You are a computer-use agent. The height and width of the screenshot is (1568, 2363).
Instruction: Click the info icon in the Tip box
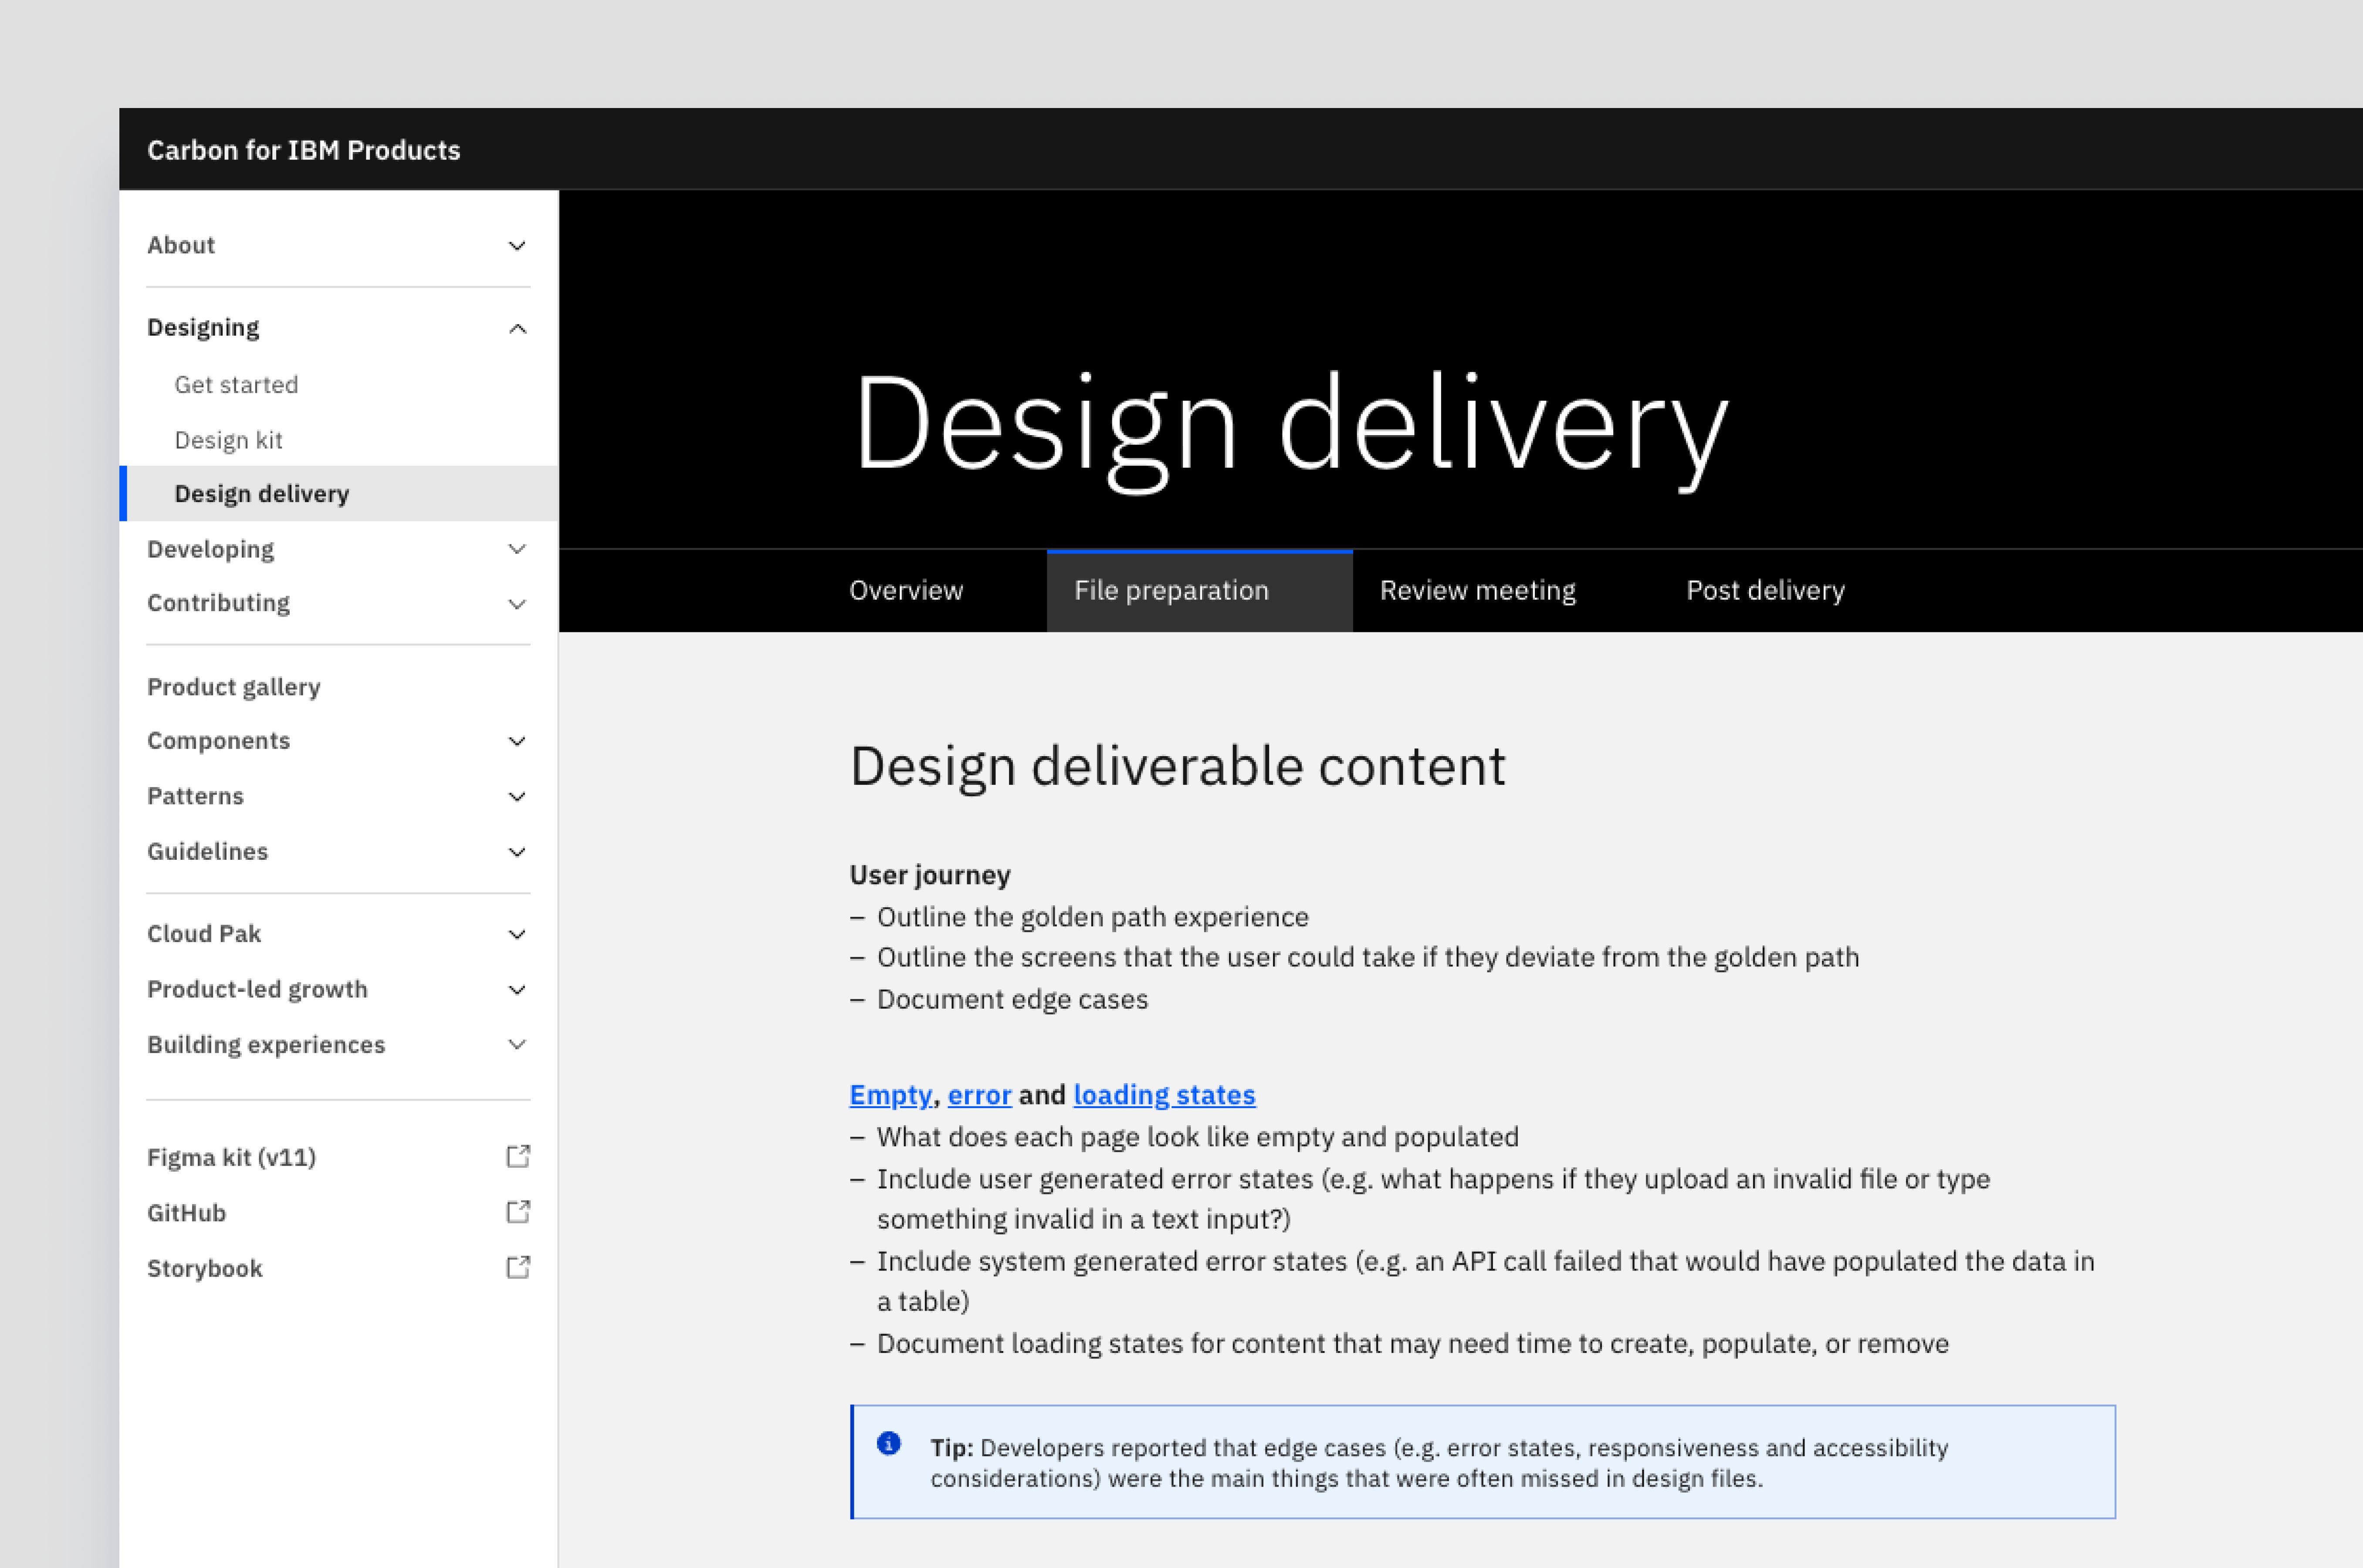889,1443
